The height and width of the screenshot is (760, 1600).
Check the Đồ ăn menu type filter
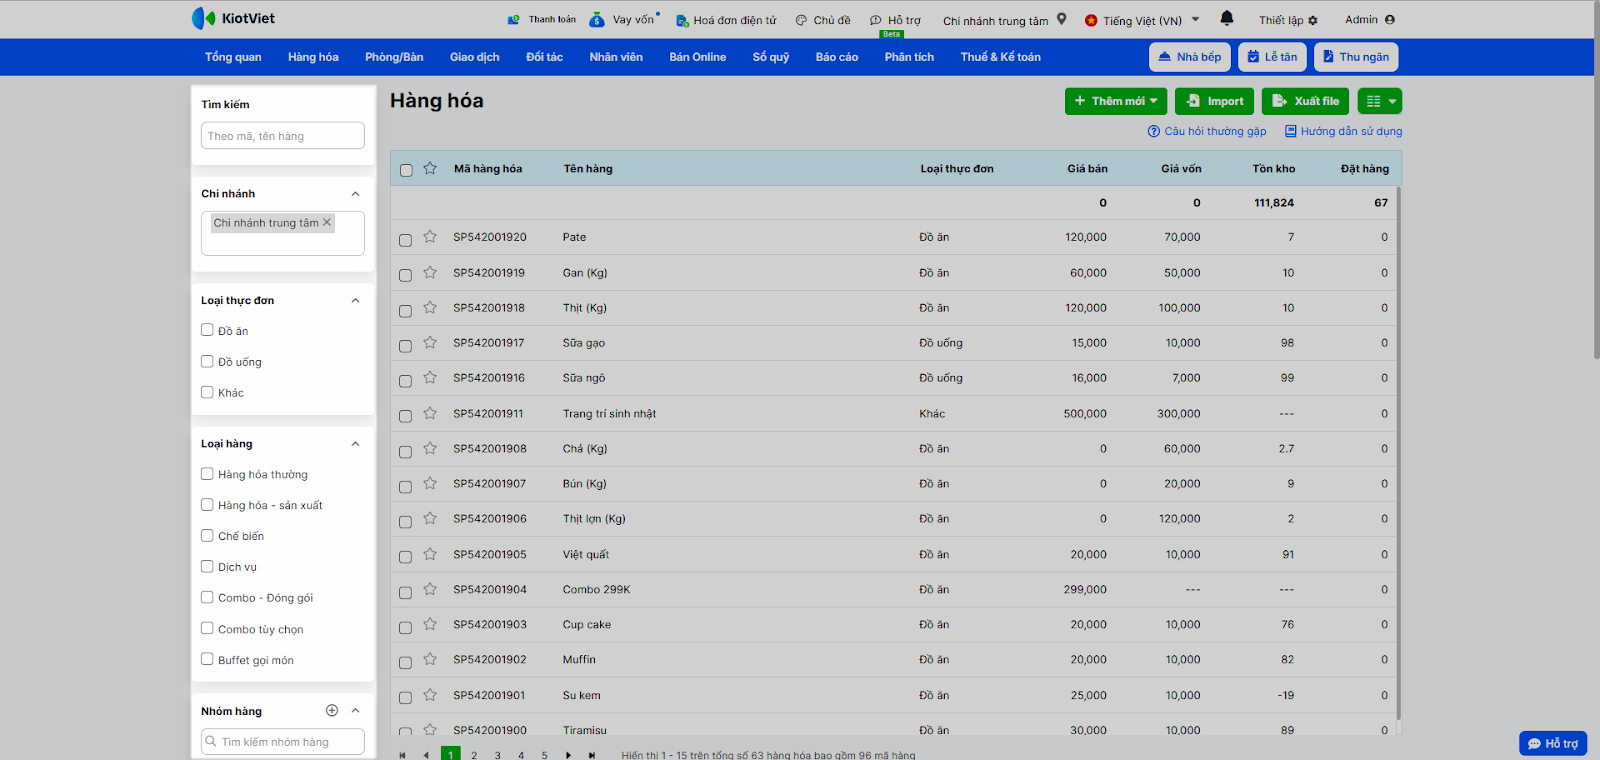click(x=207, y=330)
